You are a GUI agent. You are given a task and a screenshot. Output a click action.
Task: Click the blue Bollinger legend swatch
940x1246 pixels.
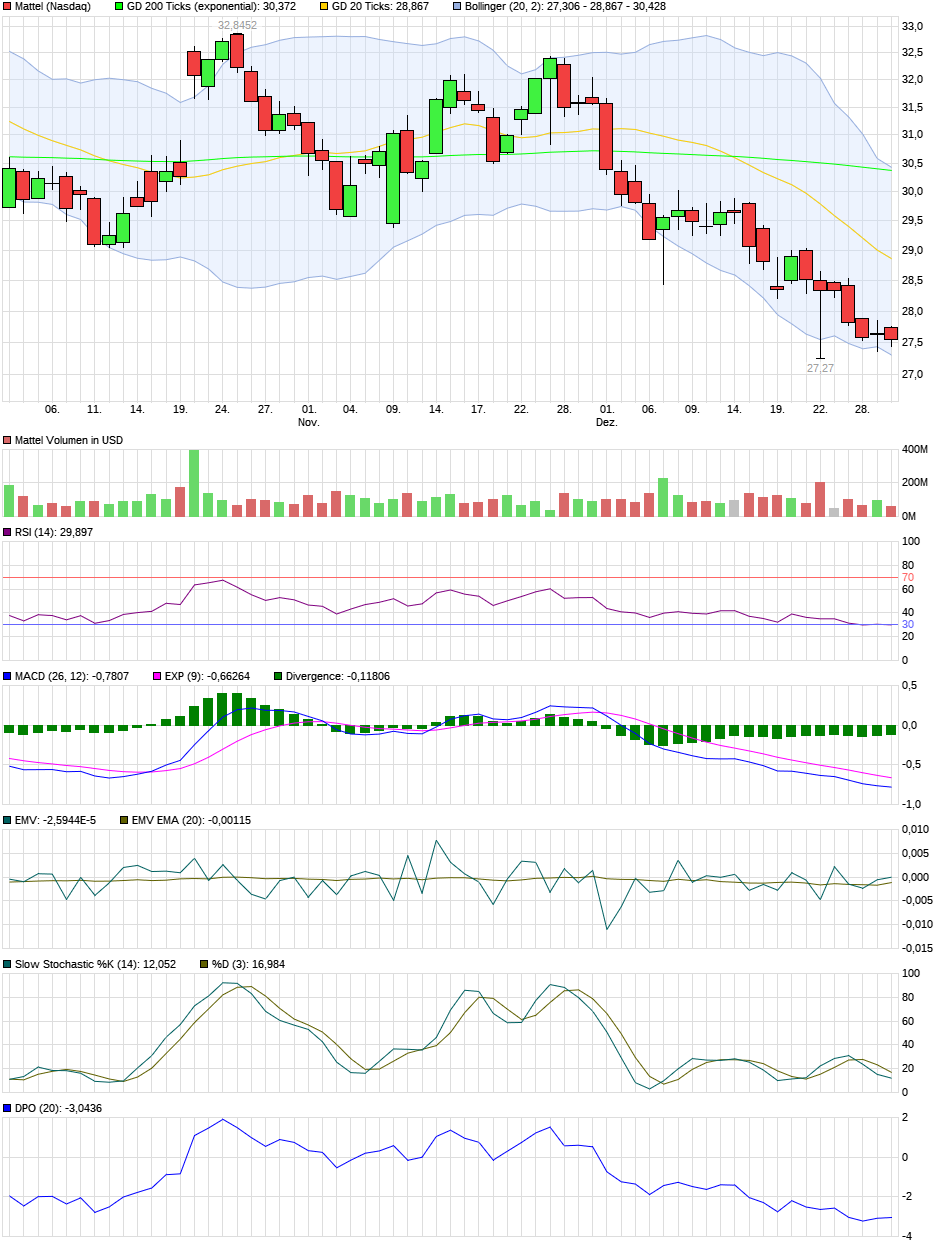tap(458, 6)
